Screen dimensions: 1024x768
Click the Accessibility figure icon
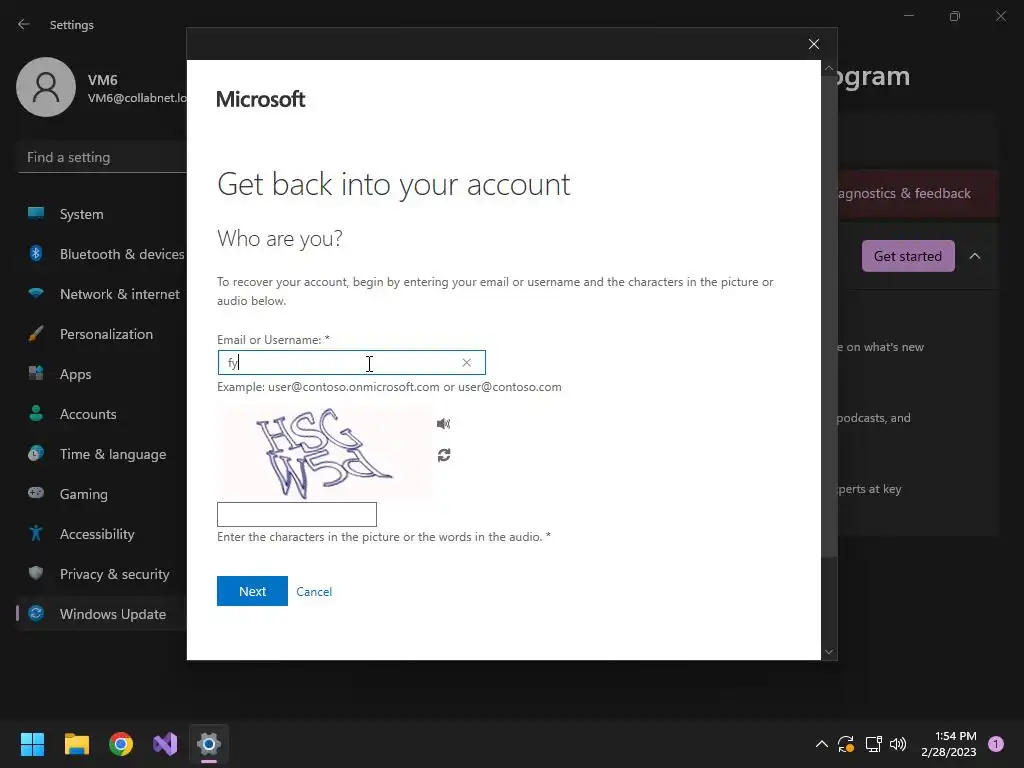[36, 533]
